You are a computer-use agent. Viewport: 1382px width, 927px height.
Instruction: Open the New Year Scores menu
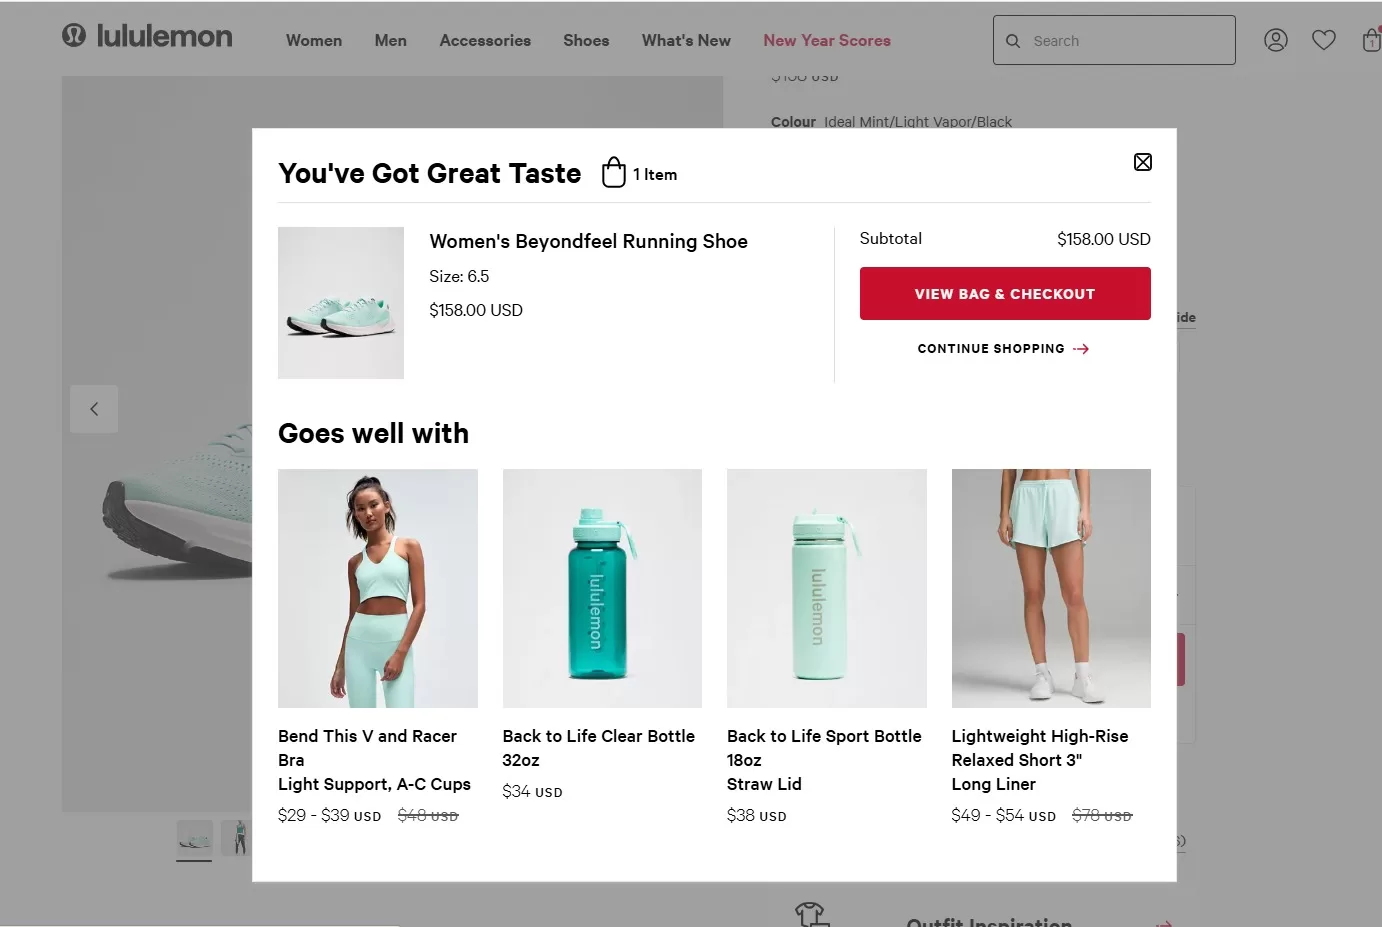pyautogui.click(x=827, y=41)
